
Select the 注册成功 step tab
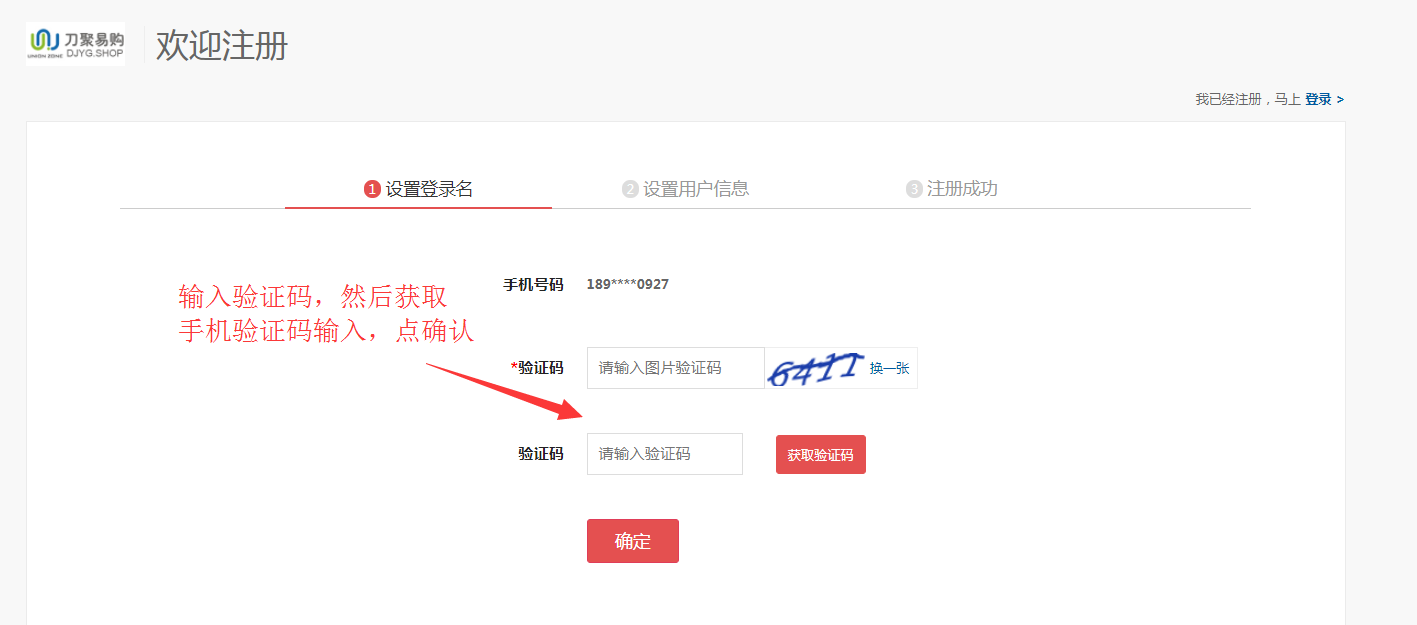tap(952, 189)
